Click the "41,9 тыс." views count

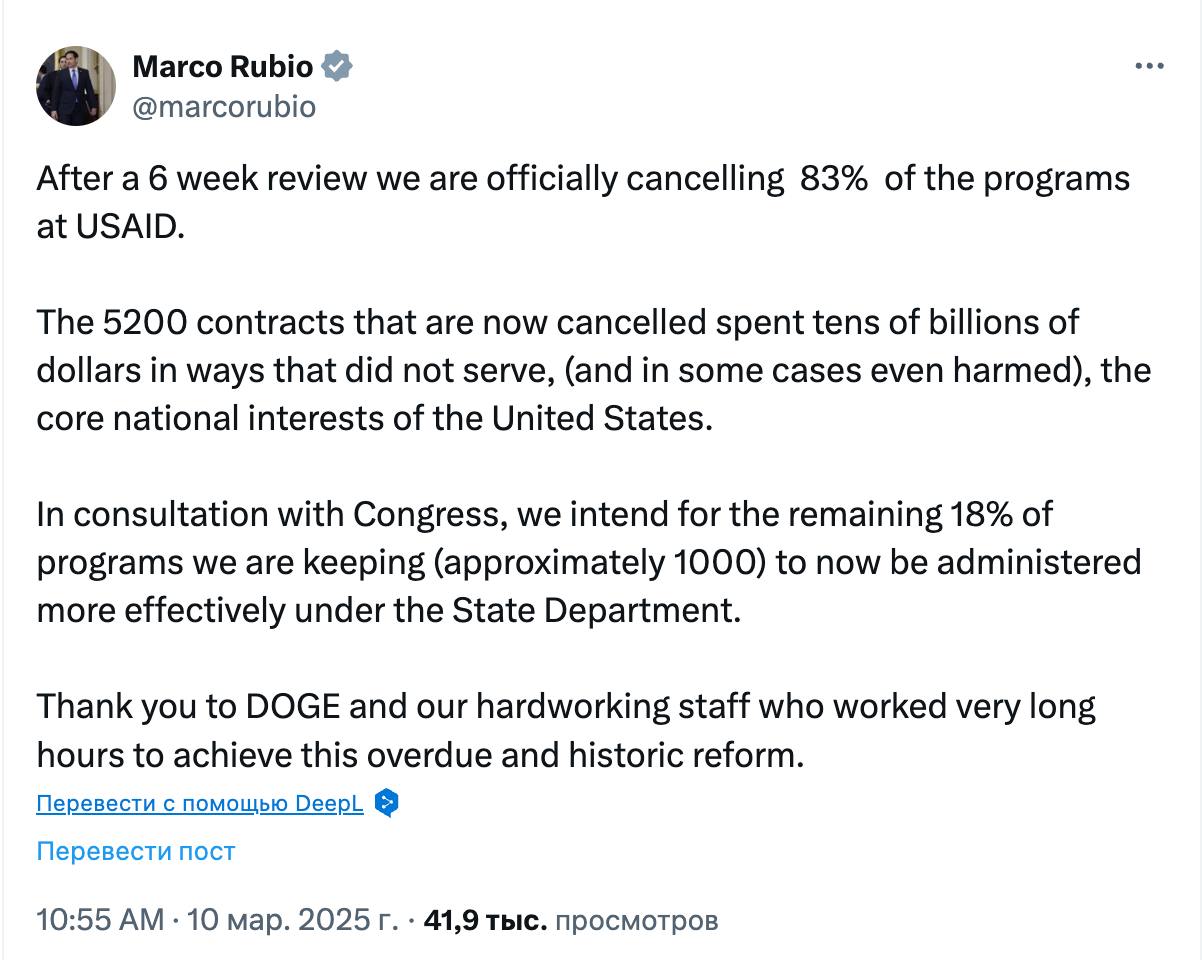(485, 919)
